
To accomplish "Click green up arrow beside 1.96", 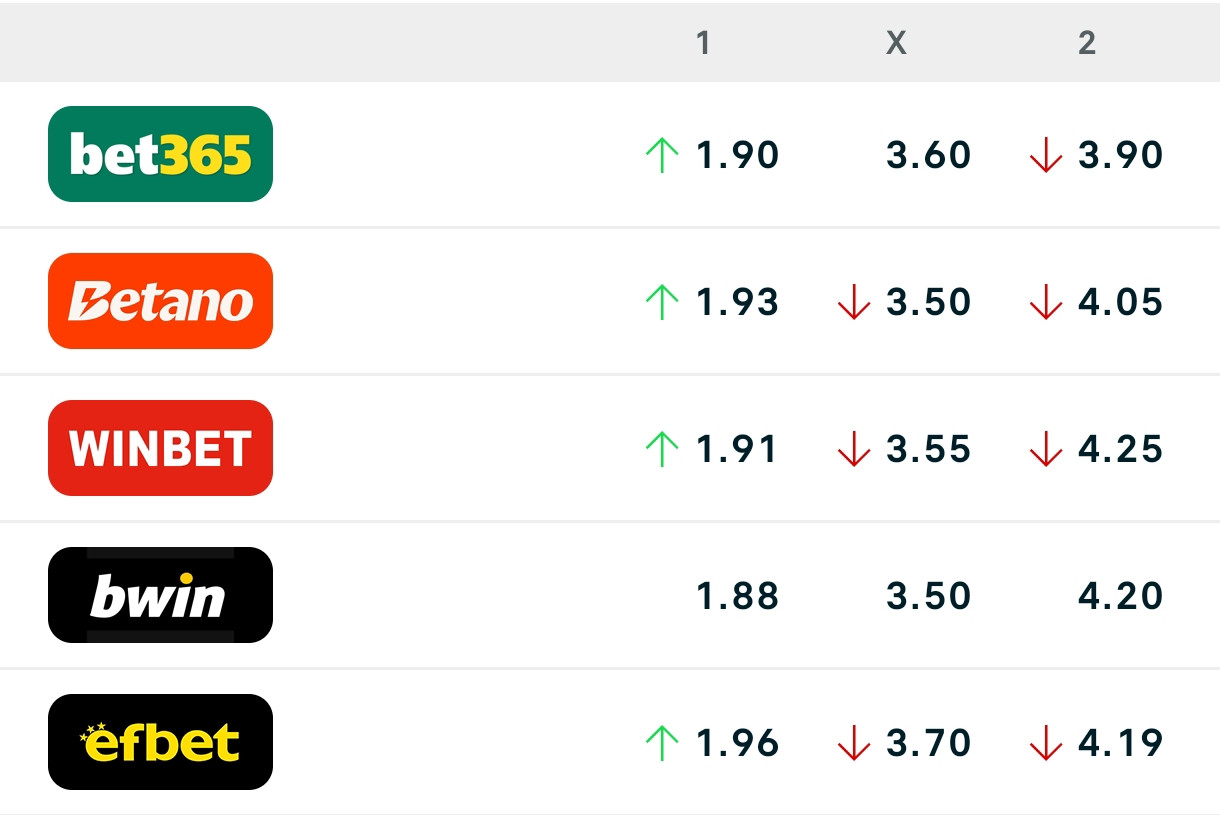I will coord(661,743).
